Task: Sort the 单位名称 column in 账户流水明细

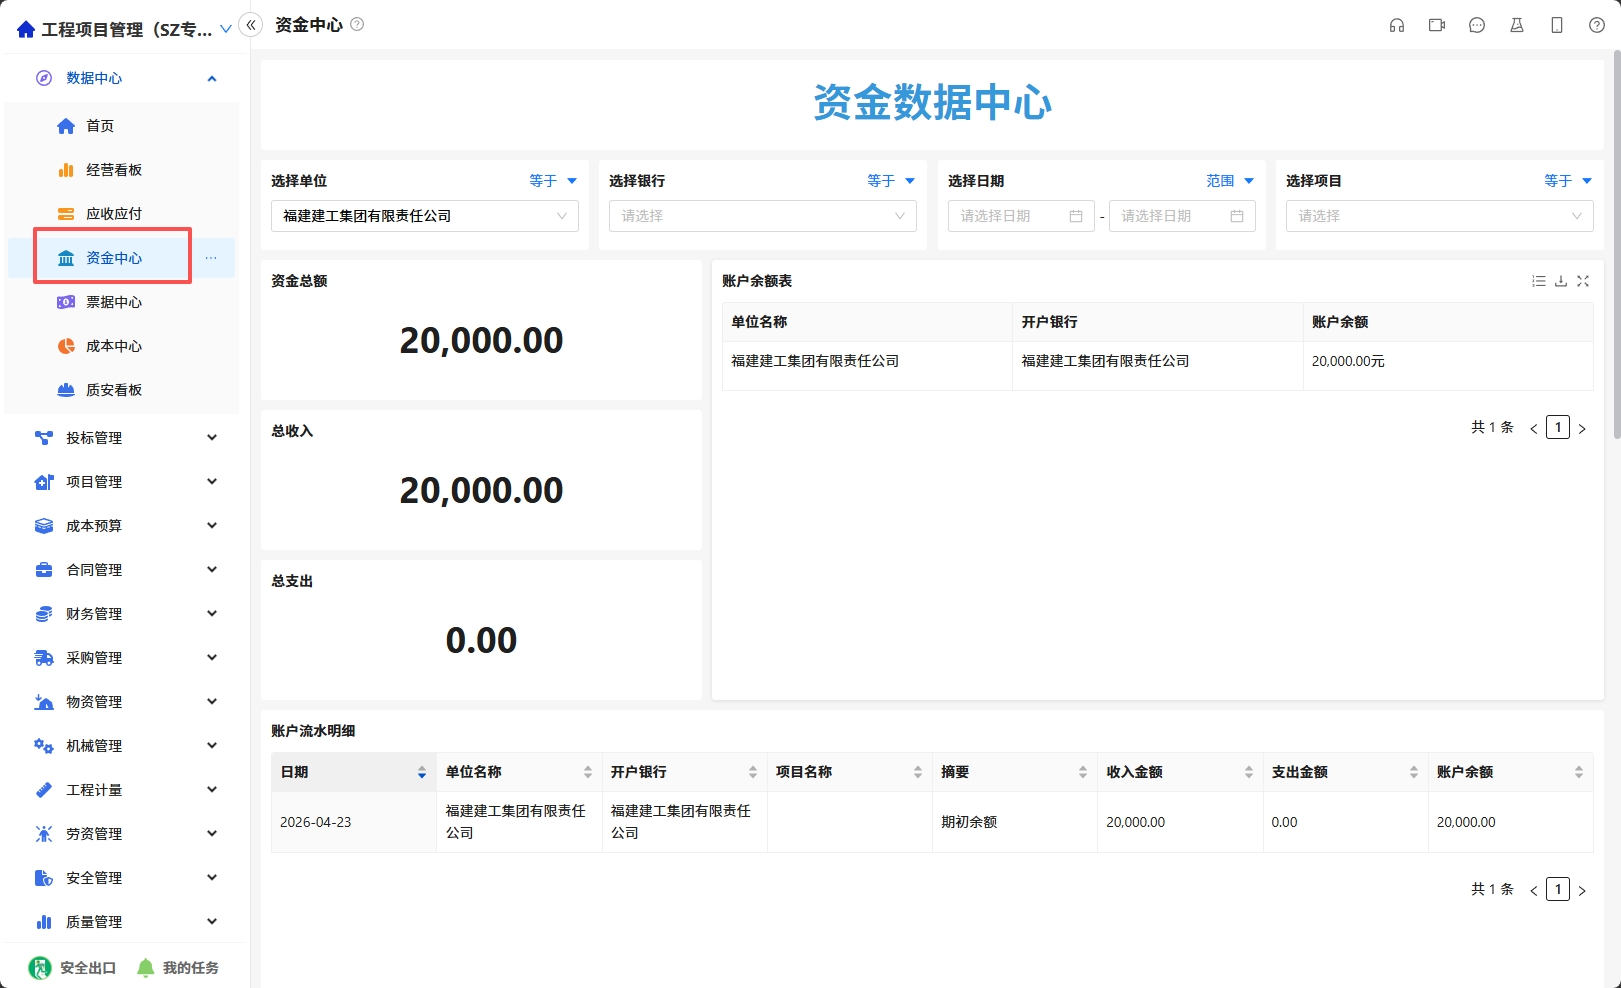Action: (588, 772)
